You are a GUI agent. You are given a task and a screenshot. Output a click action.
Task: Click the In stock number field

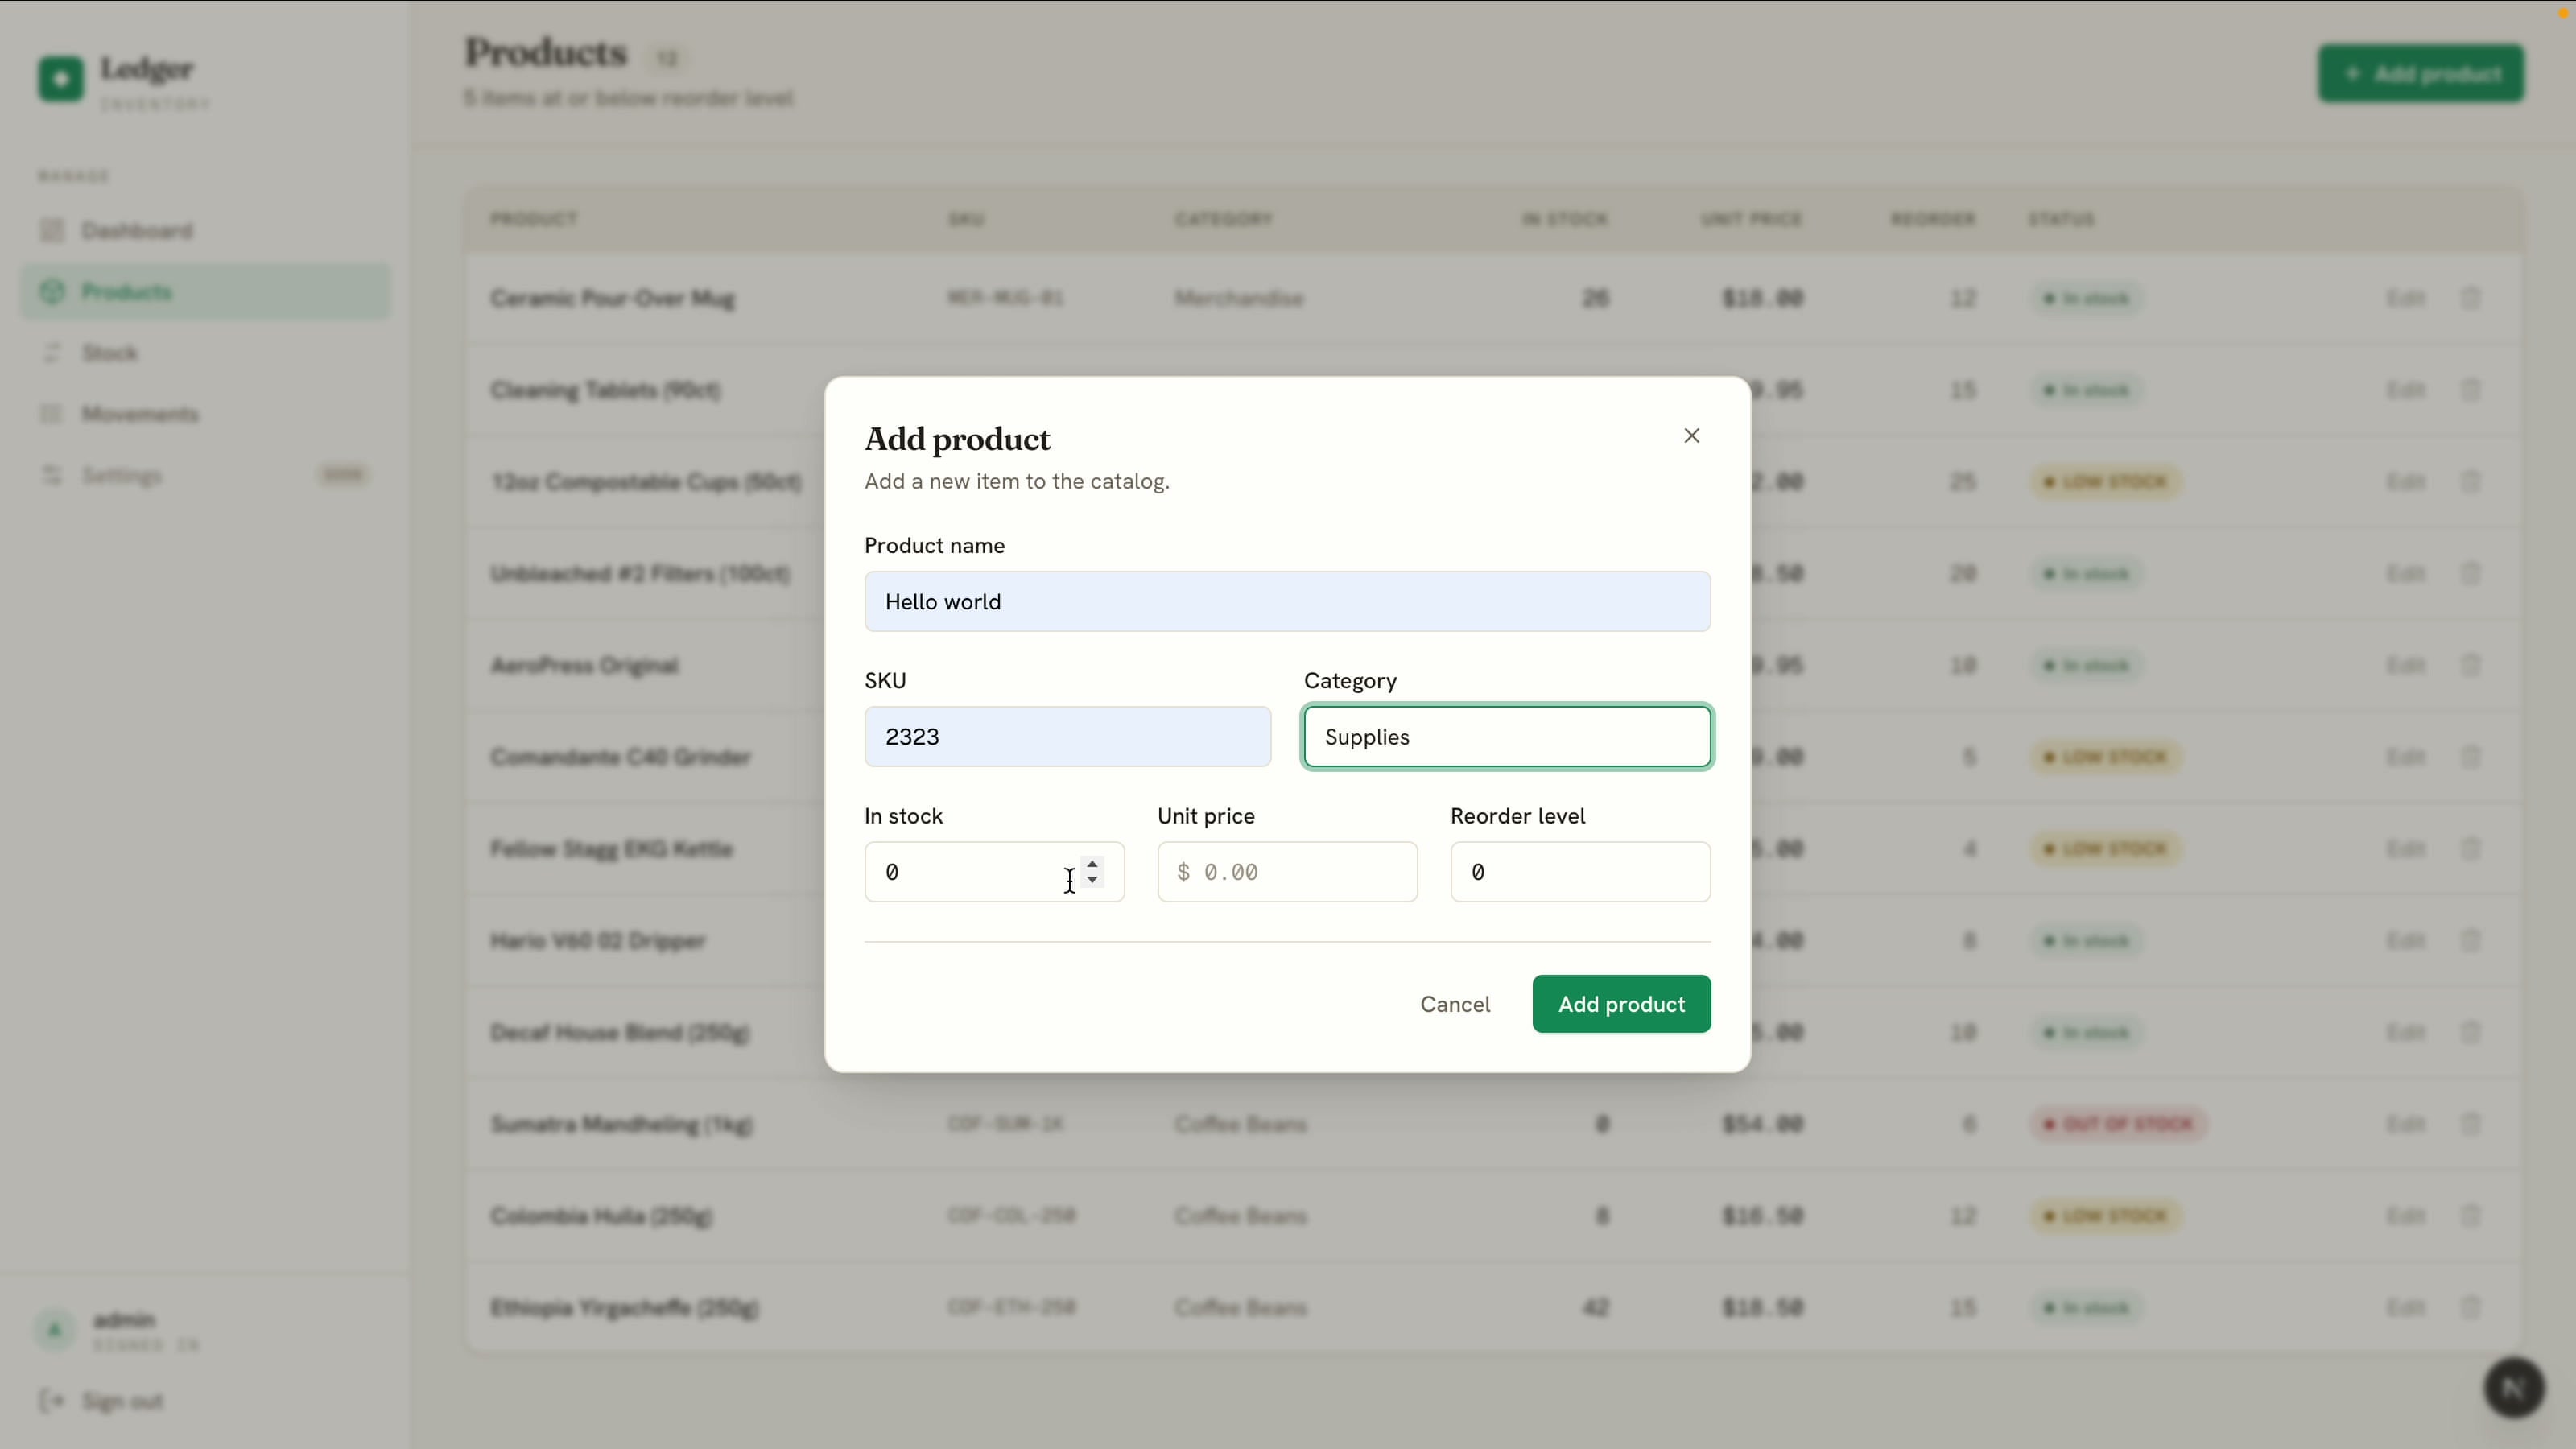click(x=993, y=871)
